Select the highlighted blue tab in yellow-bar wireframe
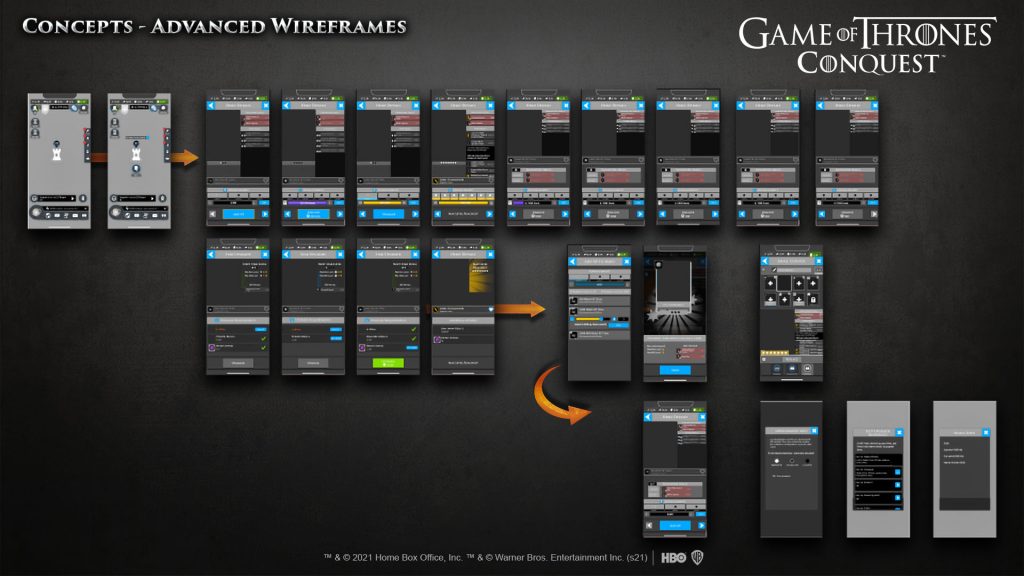The width and height of the screenshot is (1024, 576). click(x=367, y=196)
